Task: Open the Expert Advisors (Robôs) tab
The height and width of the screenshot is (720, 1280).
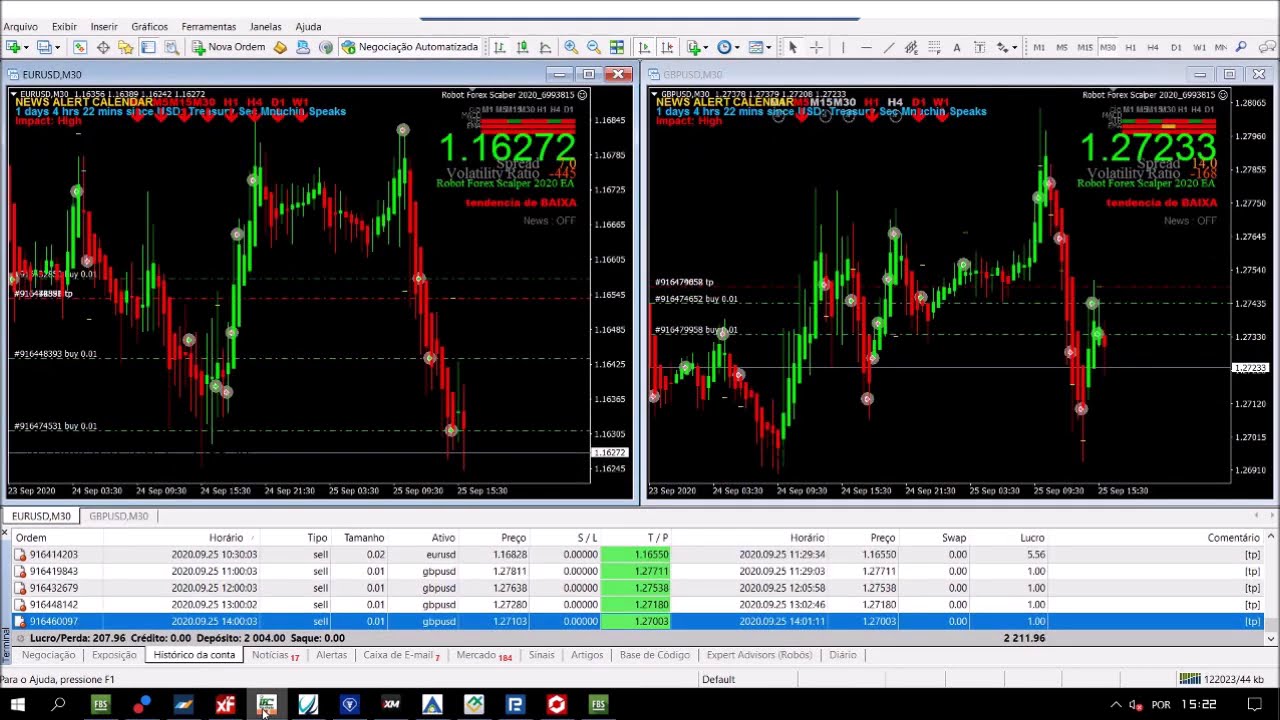Action: [759, 655]
